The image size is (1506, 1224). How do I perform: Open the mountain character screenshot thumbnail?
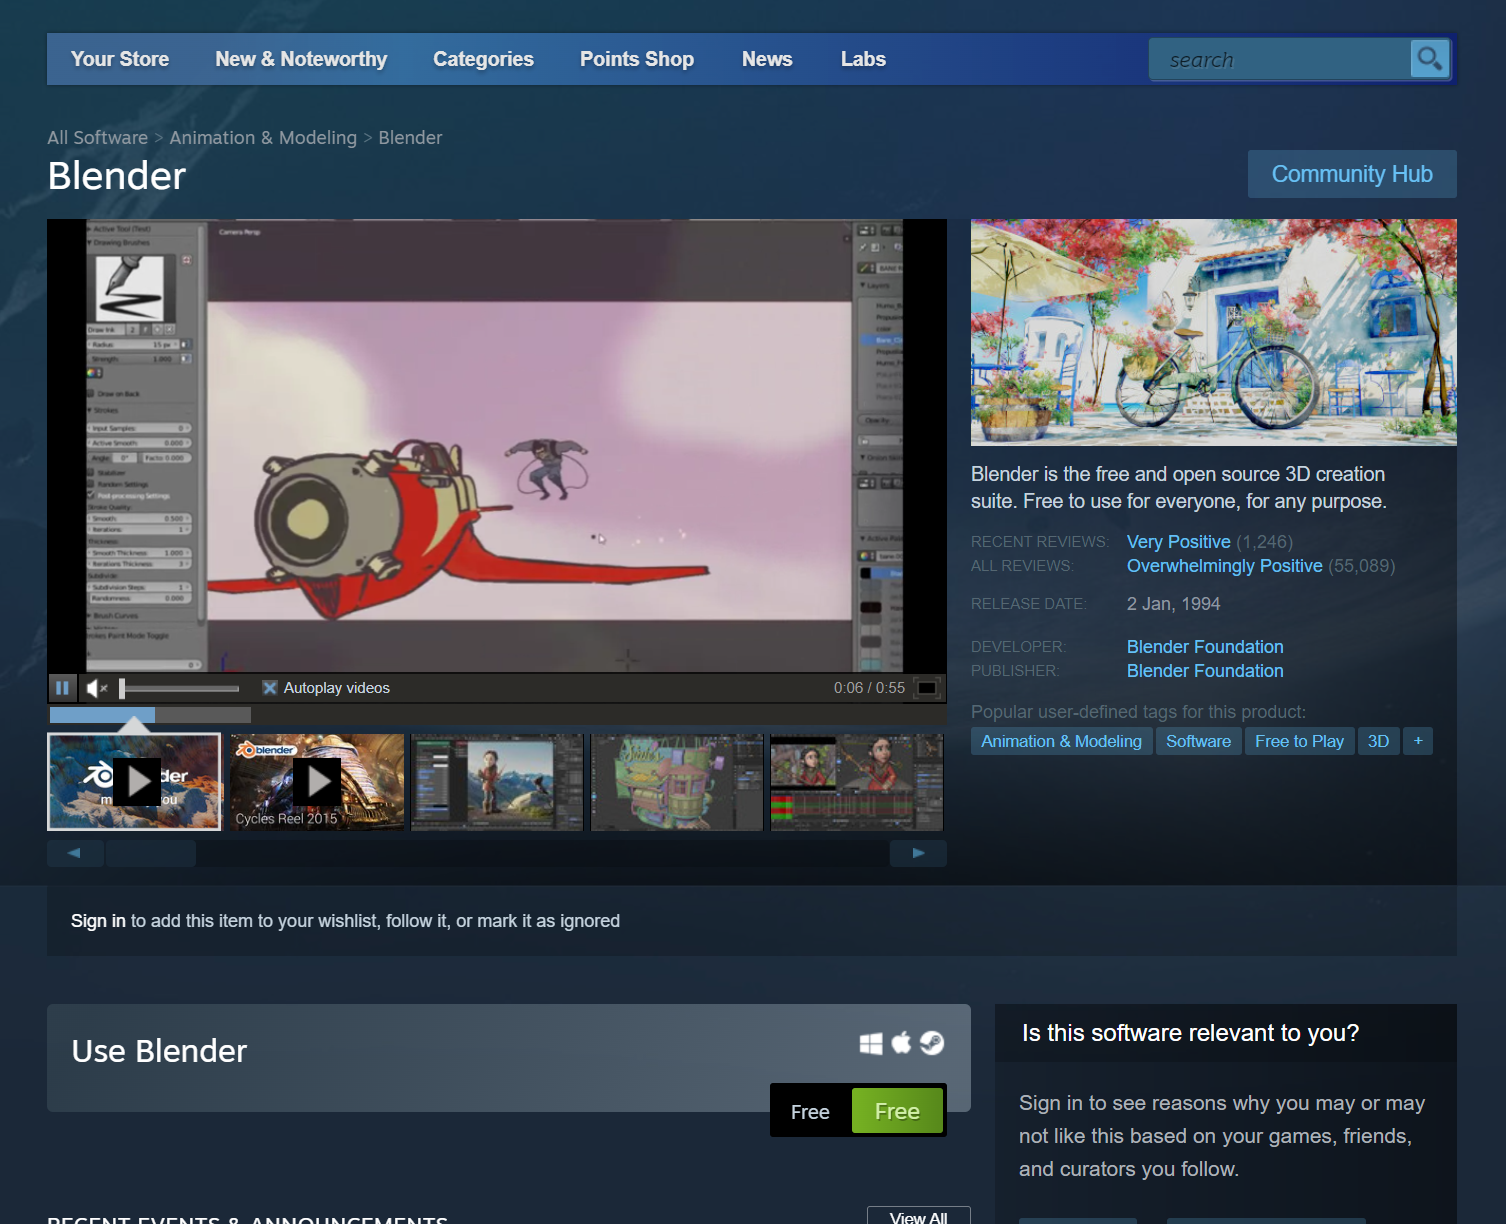coord(497,782)
